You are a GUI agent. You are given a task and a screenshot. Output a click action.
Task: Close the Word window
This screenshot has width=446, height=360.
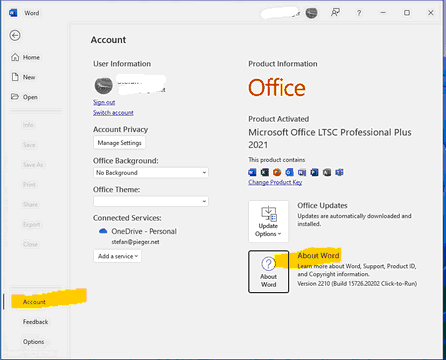pos(431,13)
